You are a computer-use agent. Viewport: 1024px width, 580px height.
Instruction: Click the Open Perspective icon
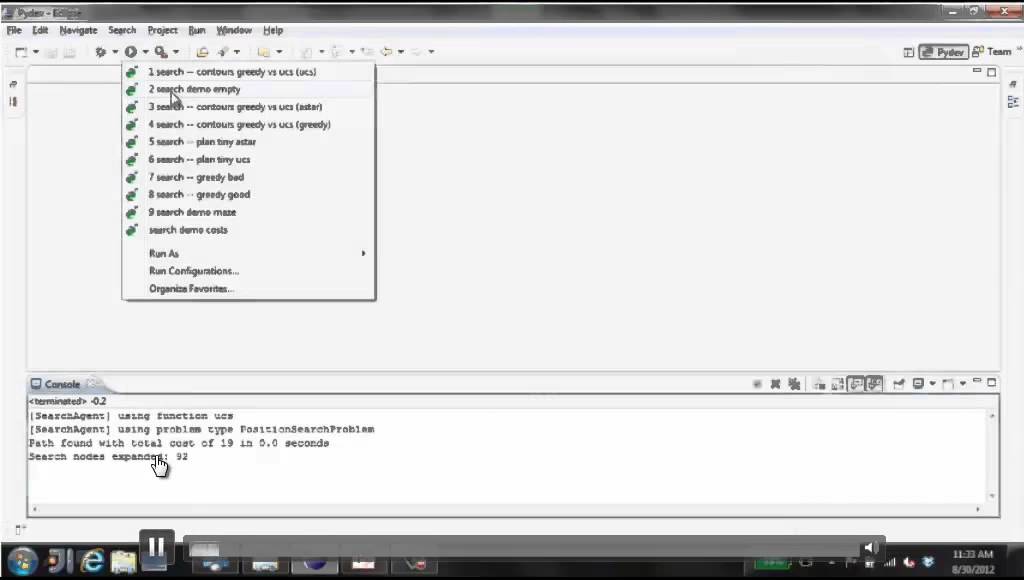[x=908, y=52]
